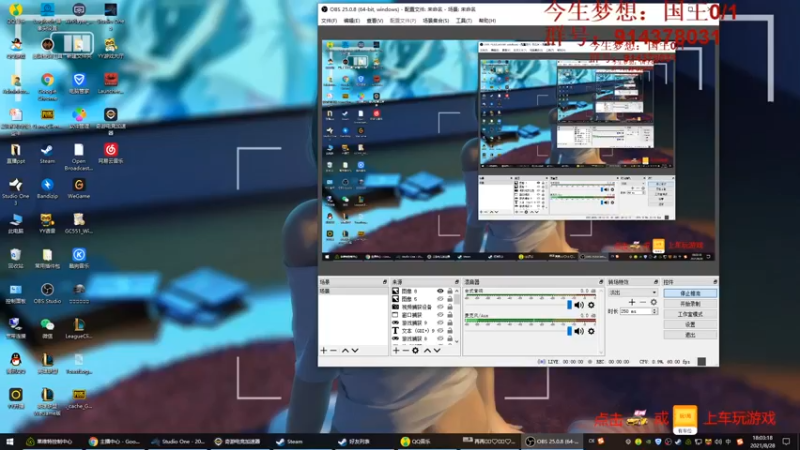Open the 查看(V) menu
The image size is (800, 450).
coord(374,20)
